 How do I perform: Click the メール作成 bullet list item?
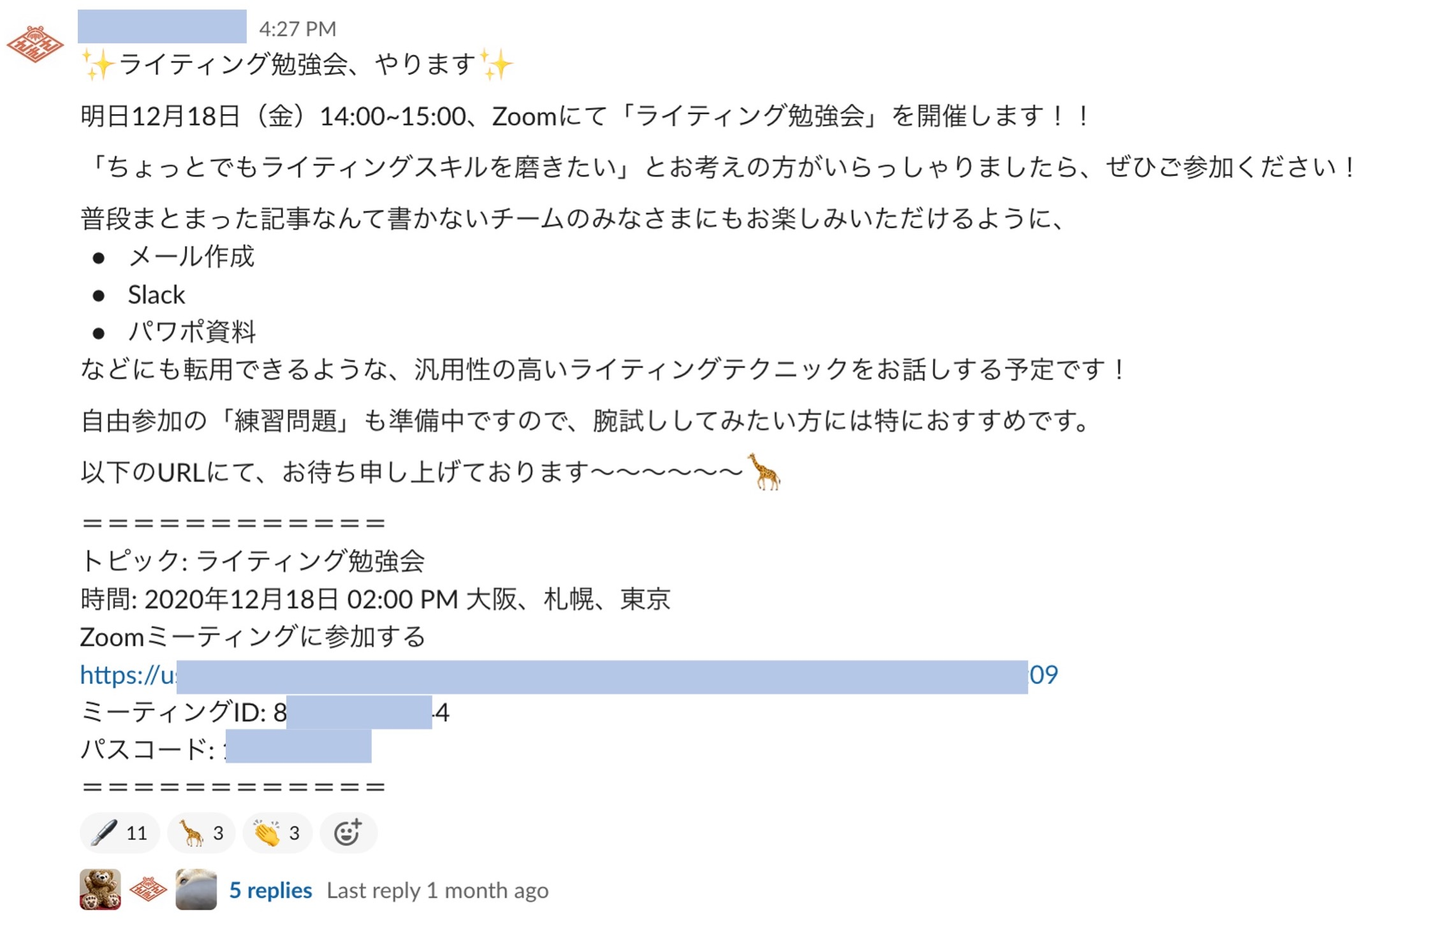point(191,257)
